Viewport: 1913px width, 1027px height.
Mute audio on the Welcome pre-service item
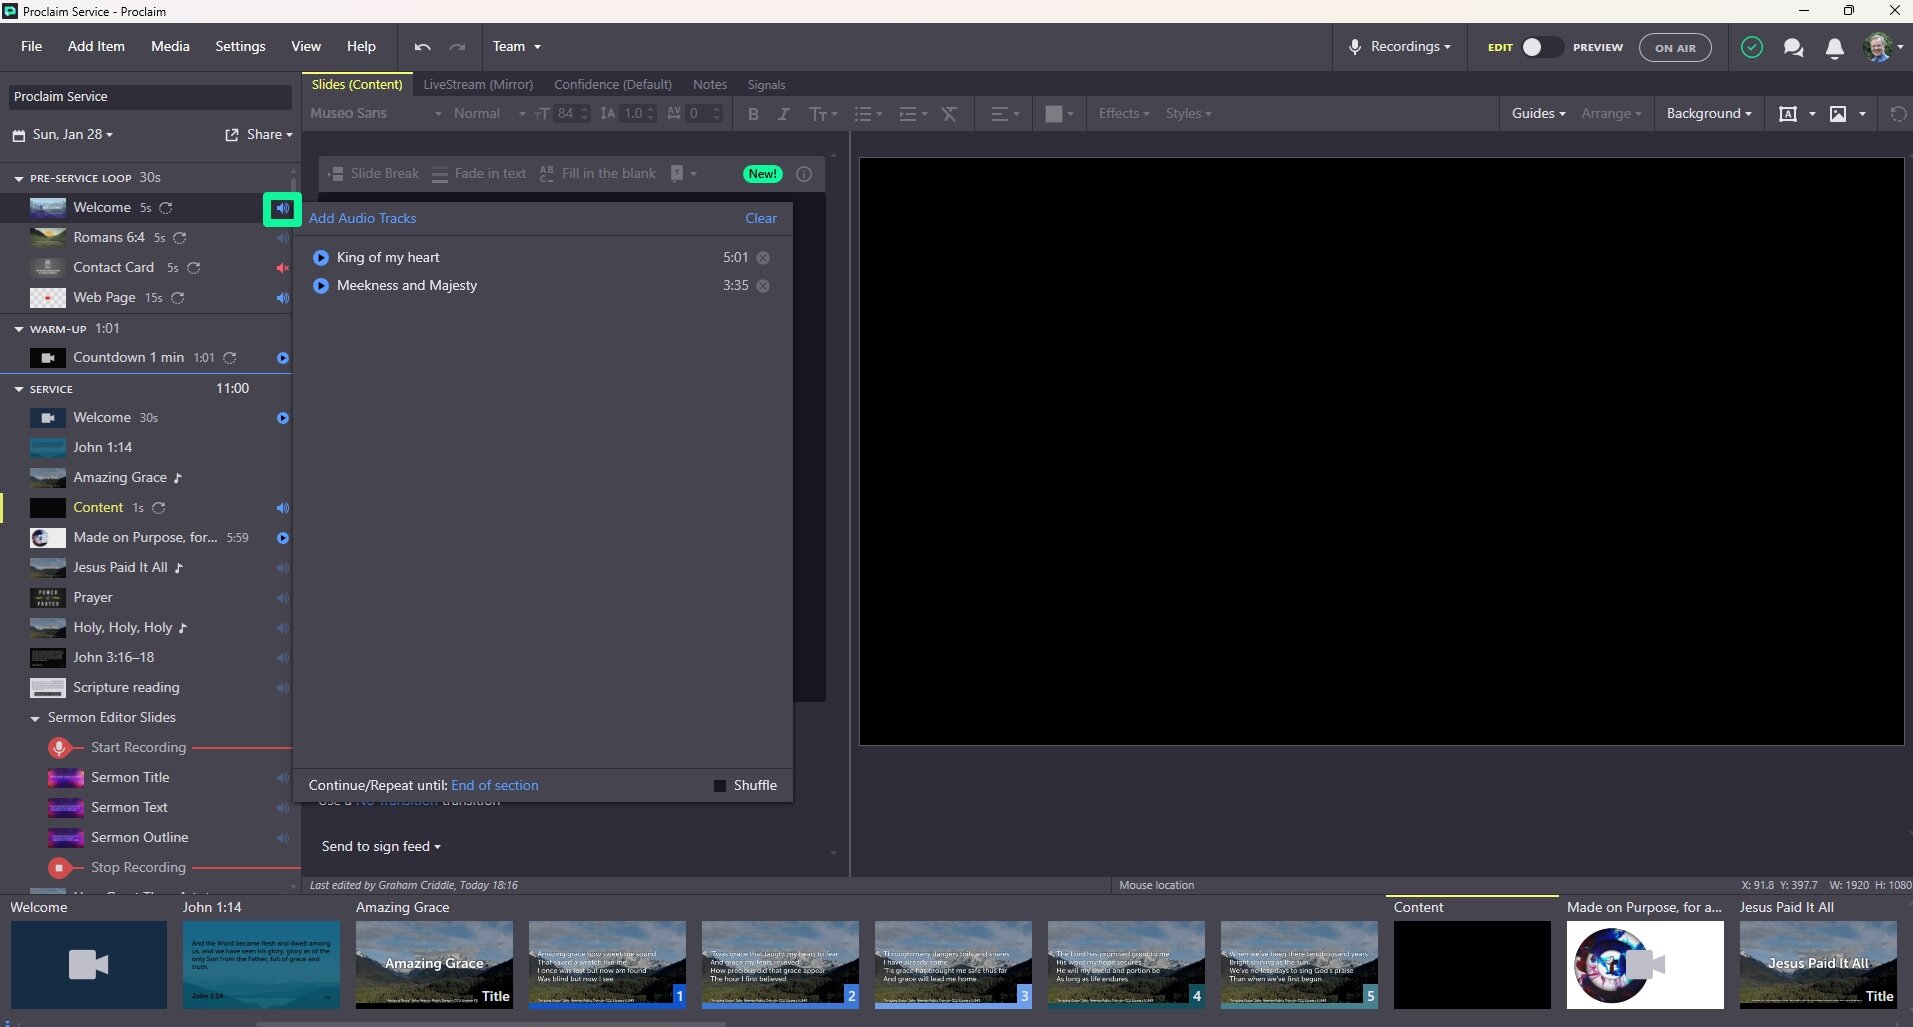pyautogui.click(x=282, y=208)
